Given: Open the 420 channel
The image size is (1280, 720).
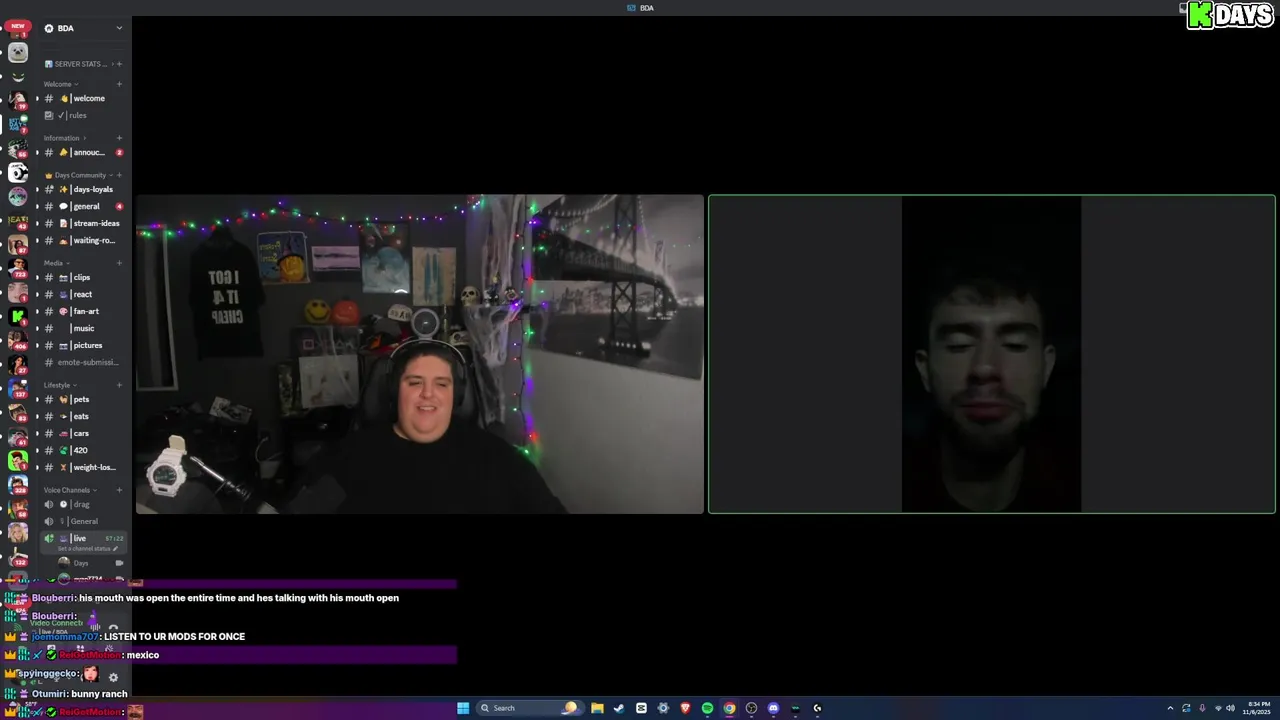Looking at the screenshot, I should (x=82, y=450).
